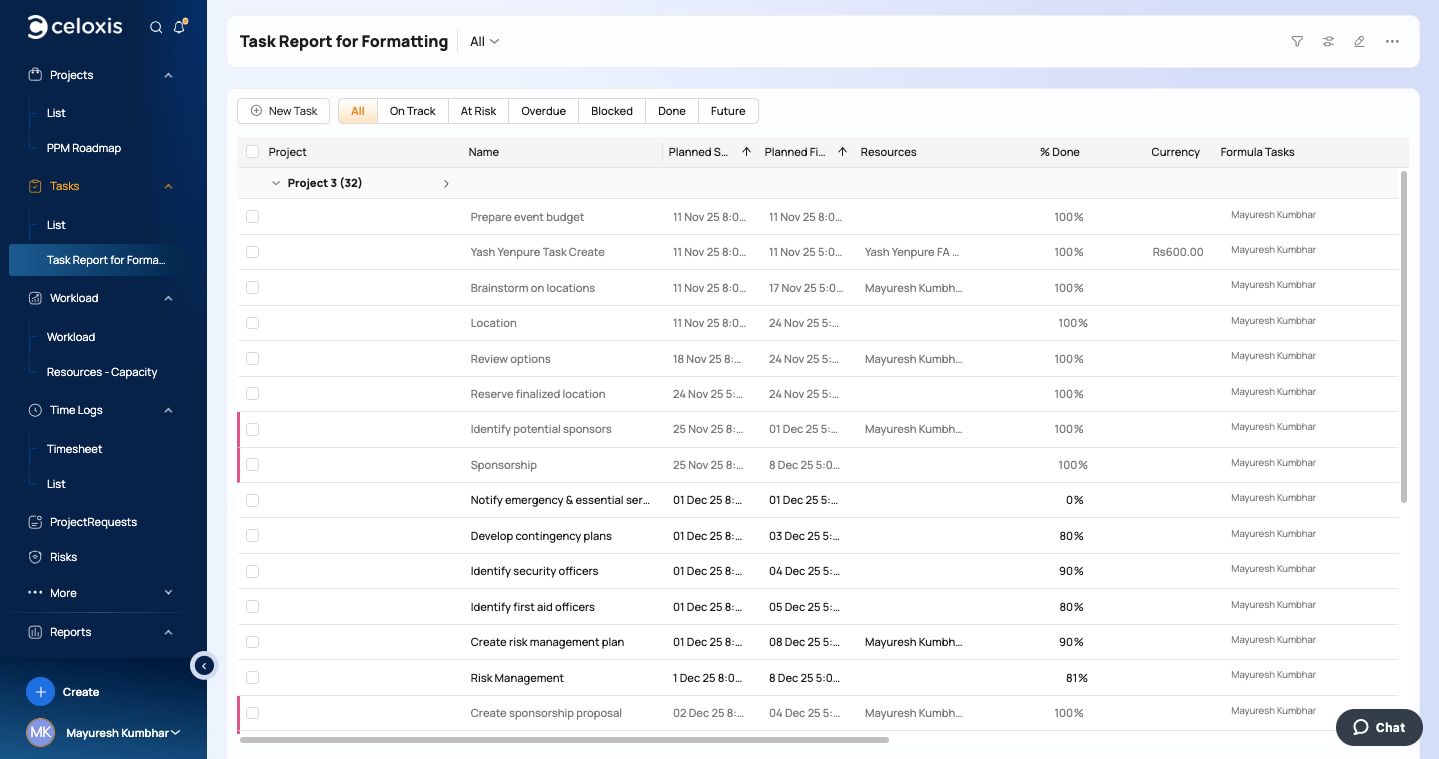Click the filter funnel icon
This screenshot has height=759, width=1439.
1297,42
